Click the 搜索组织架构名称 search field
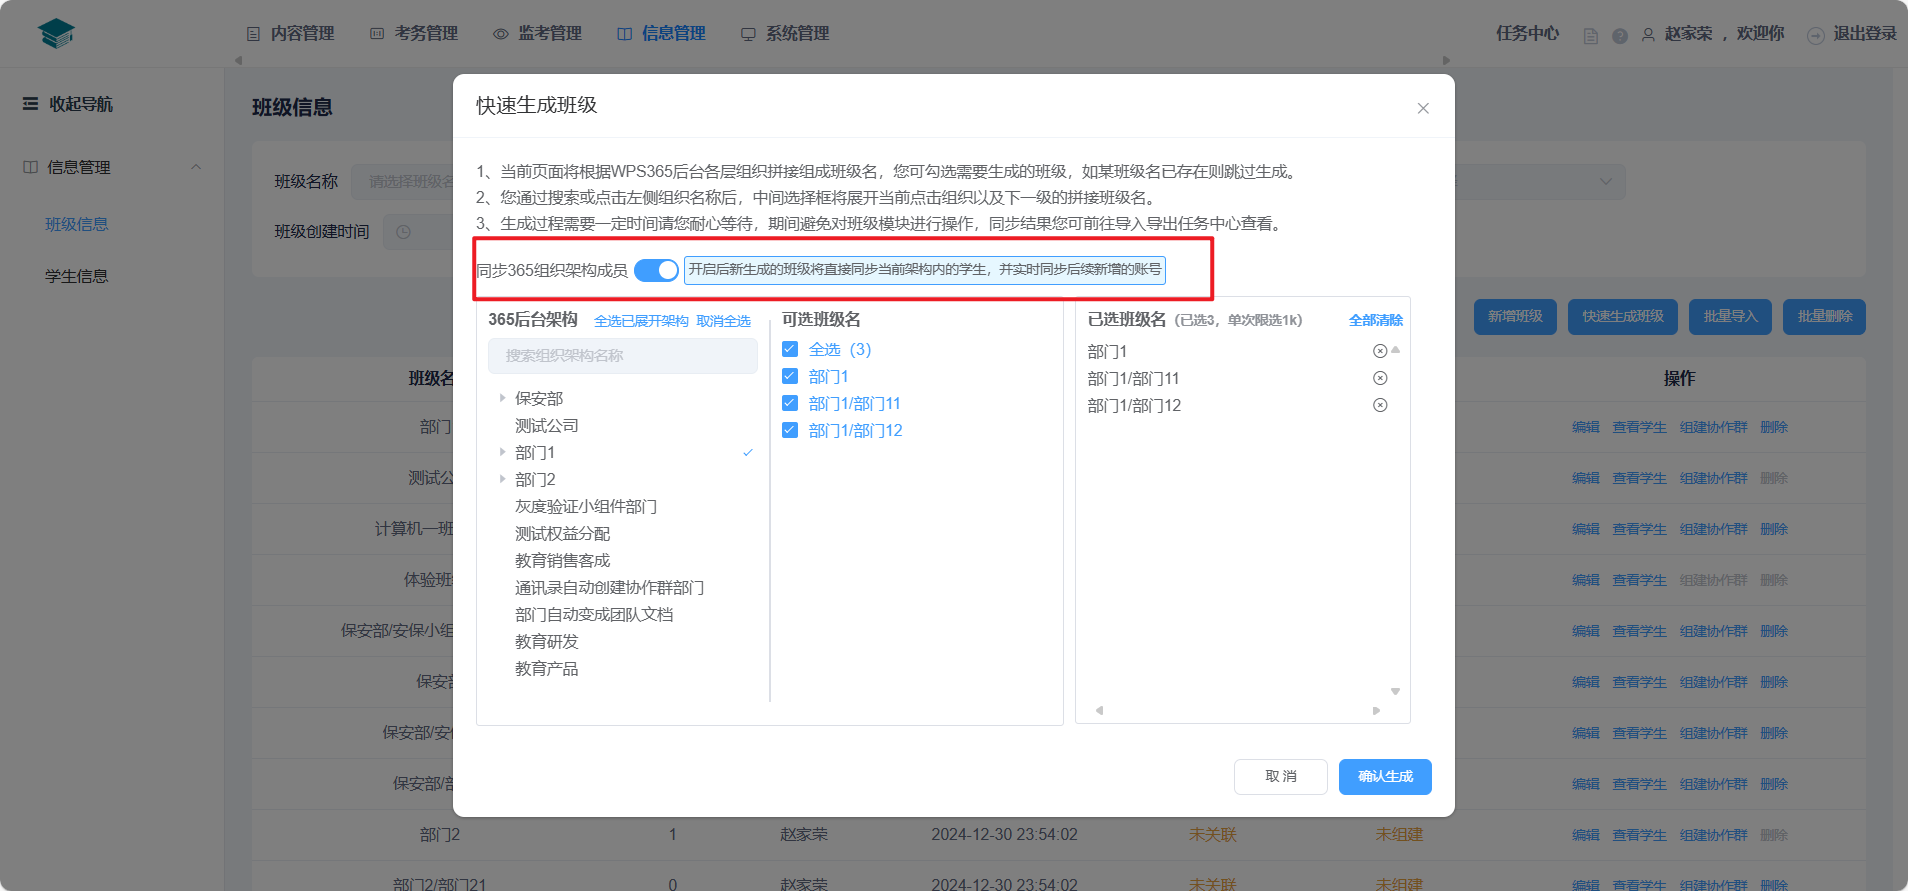 click(622, 356)
